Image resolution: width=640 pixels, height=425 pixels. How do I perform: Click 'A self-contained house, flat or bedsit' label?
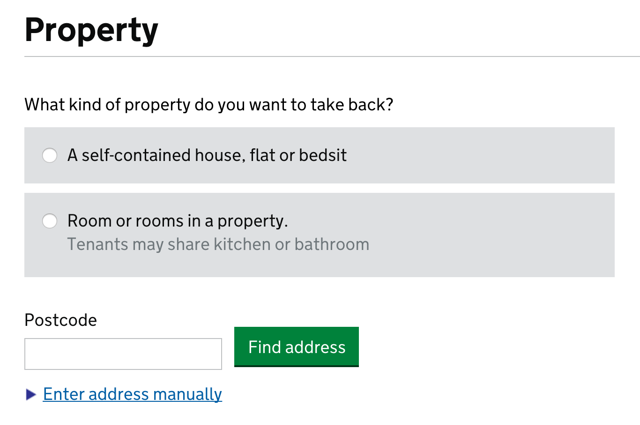(206, 155)
